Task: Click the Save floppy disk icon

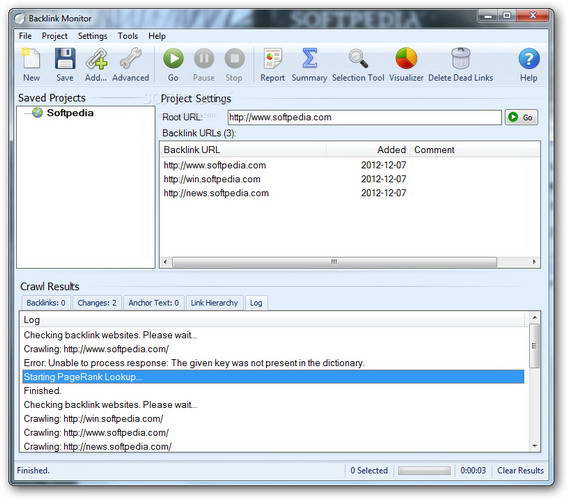Action: (65, 59)
